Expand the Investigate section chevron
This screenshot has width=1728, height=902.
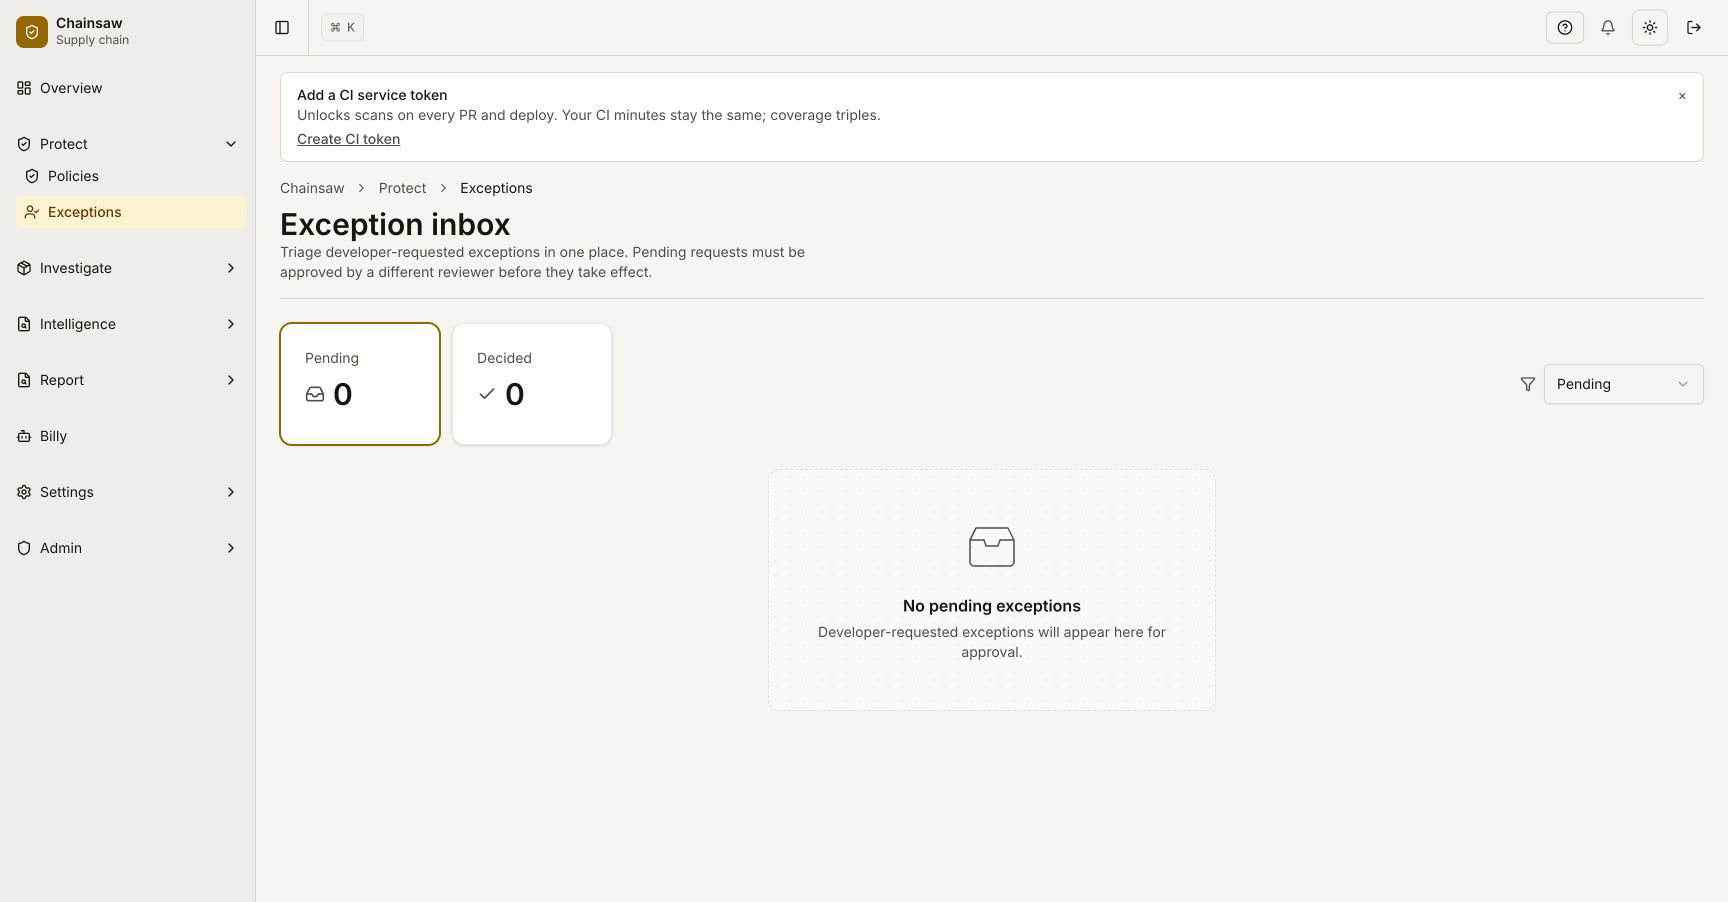(231, 268)
